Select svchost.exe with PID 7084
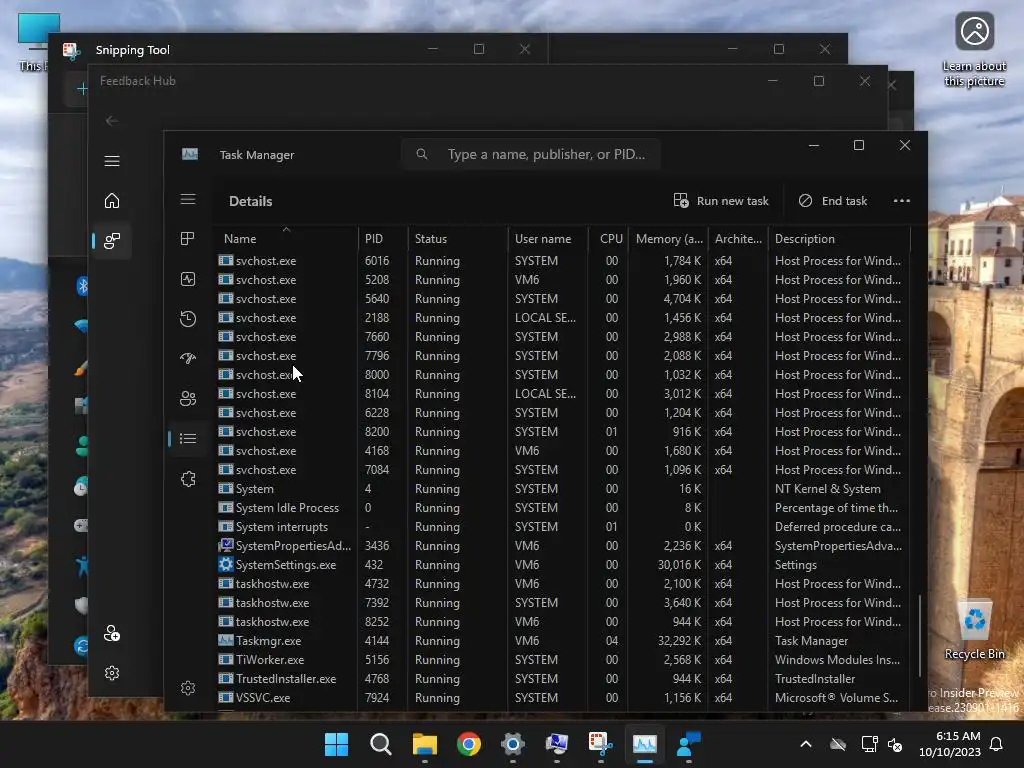Image resolution: width=1024 pixels, height=768 pixels. click(x=563, y=470)
